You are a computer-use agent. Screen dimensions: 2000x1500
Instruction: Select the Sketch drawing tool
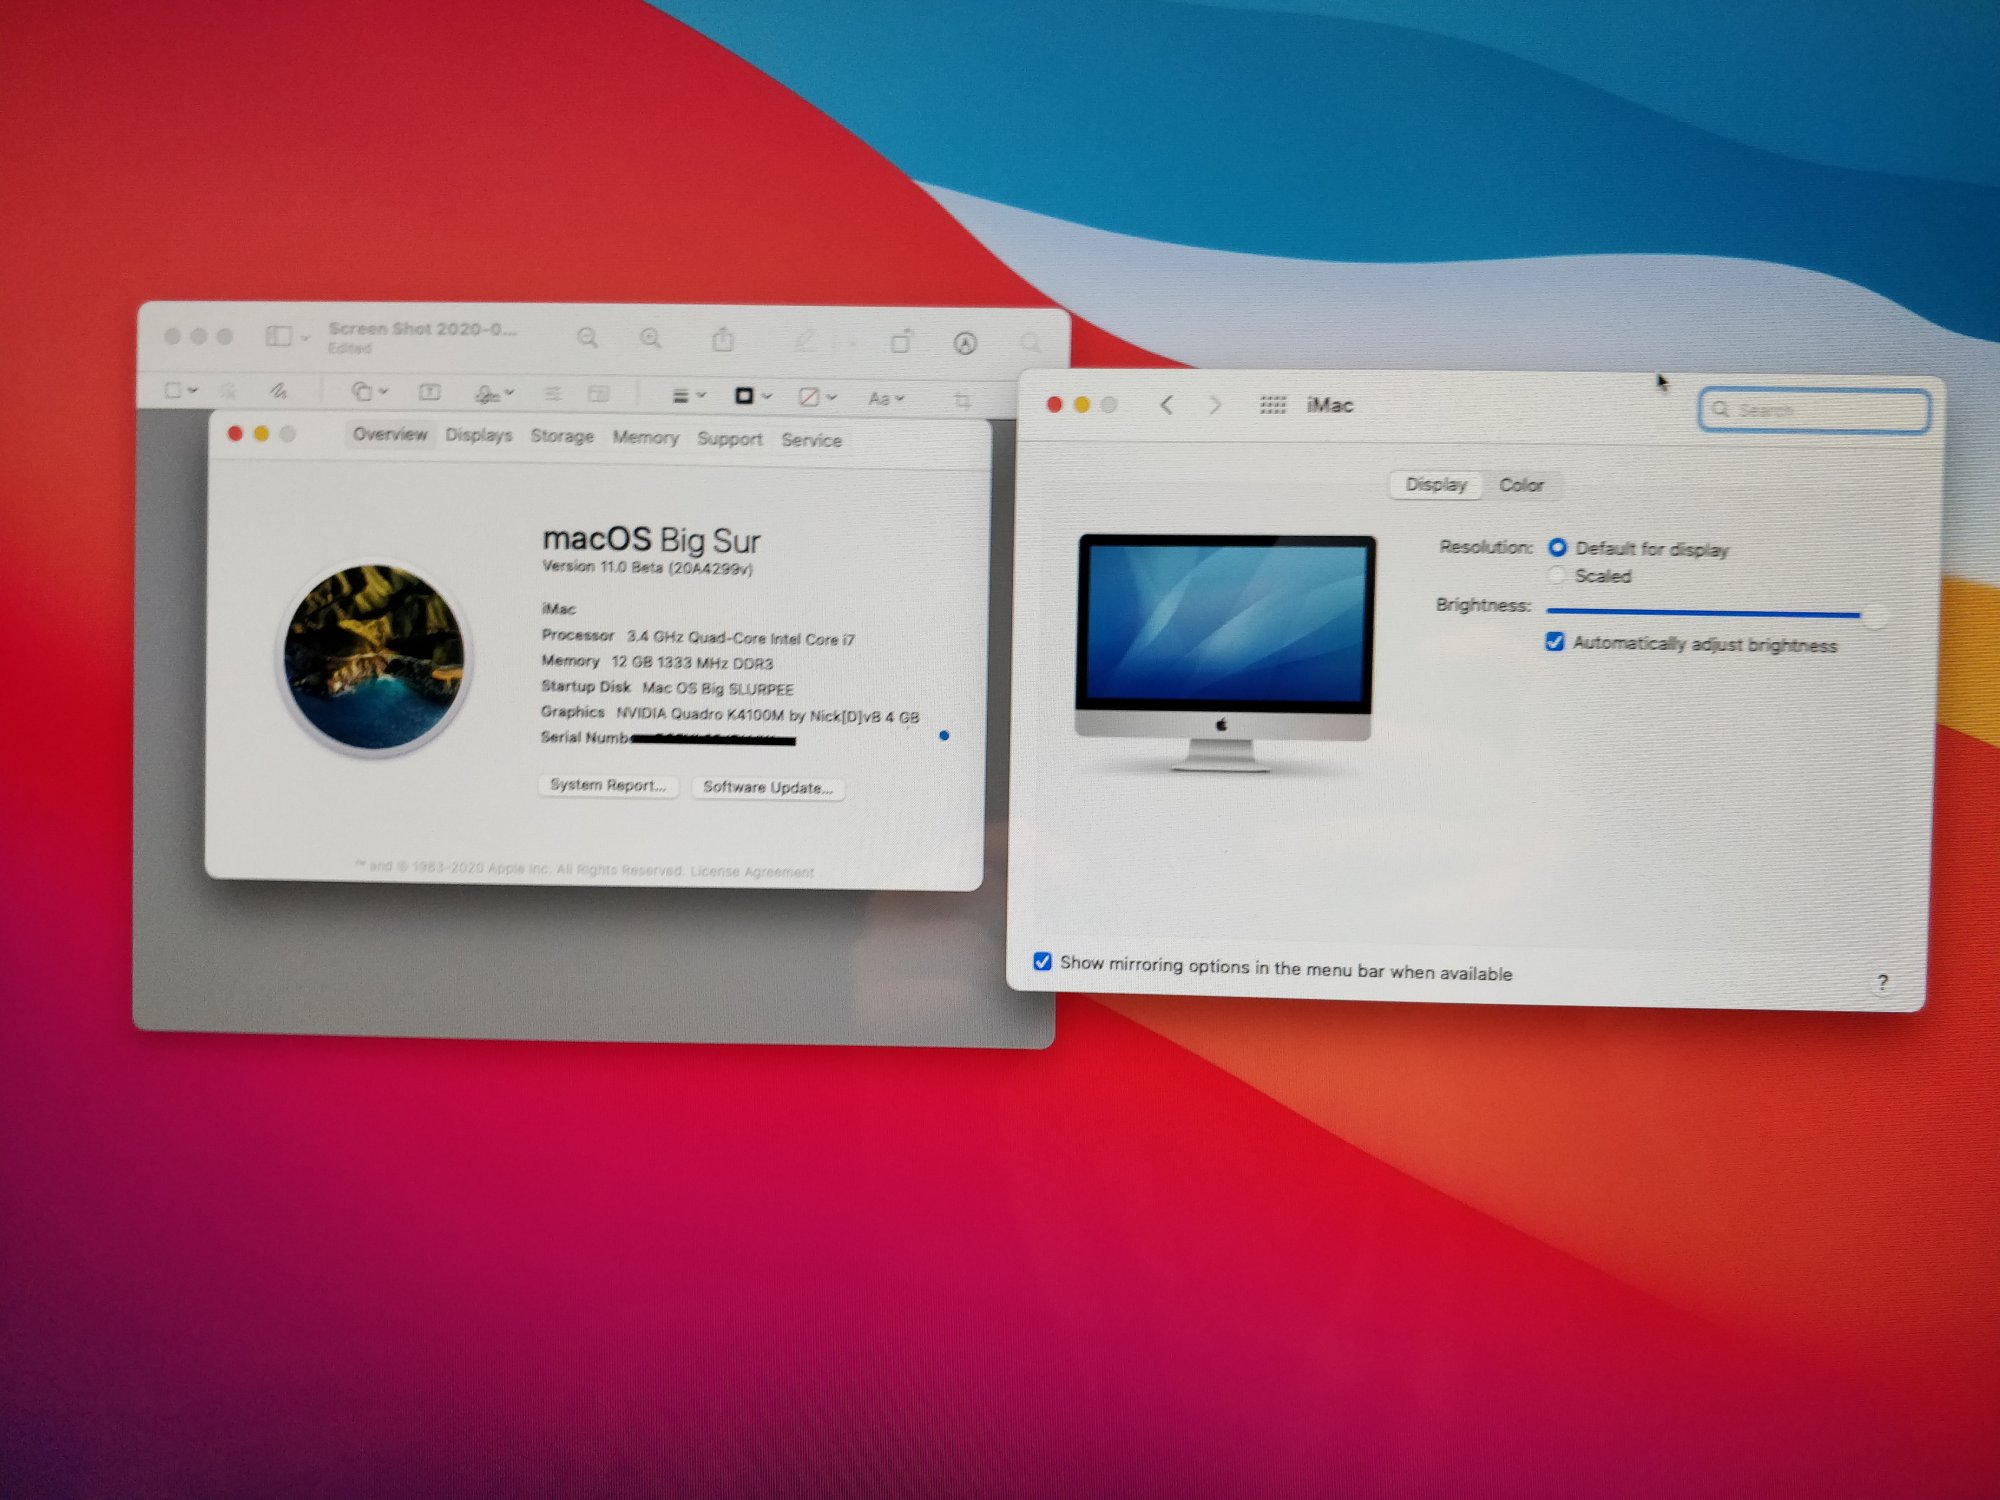click(x=278, y=391)
